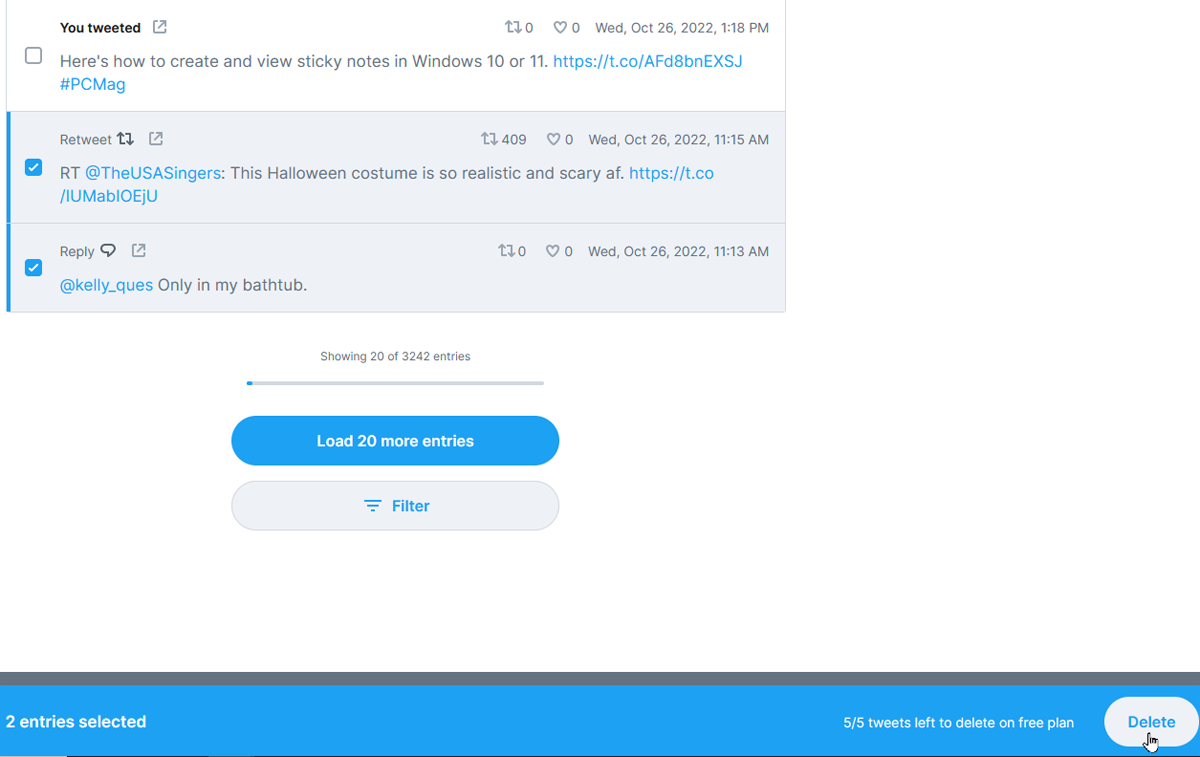Open the Halloween retweet externally

[155, 139]
